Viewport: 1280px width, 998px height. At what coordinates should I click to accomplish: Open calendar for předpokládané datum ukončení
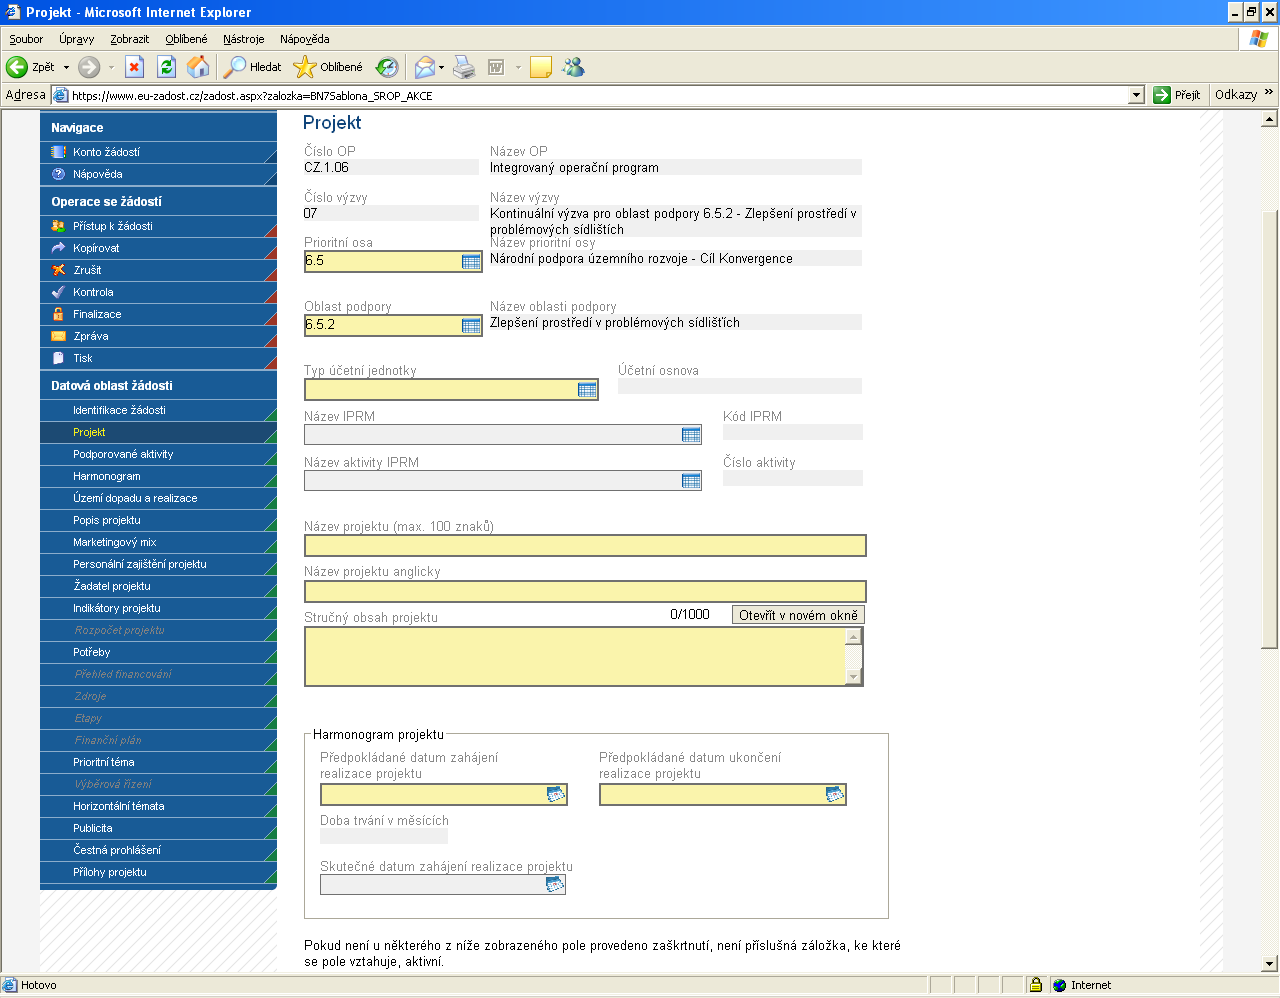coord(835,794)
